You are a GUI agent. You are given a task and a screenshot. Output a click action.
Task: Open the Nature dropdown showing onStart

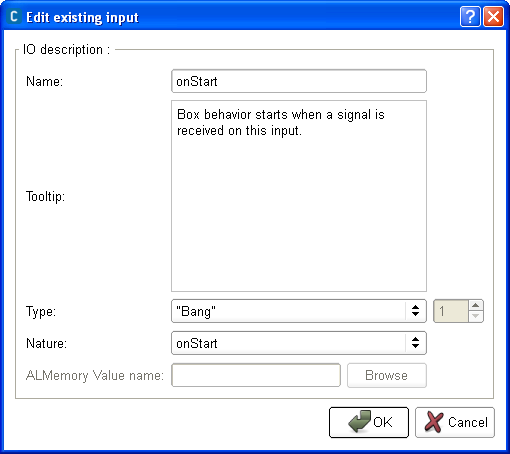299,343
